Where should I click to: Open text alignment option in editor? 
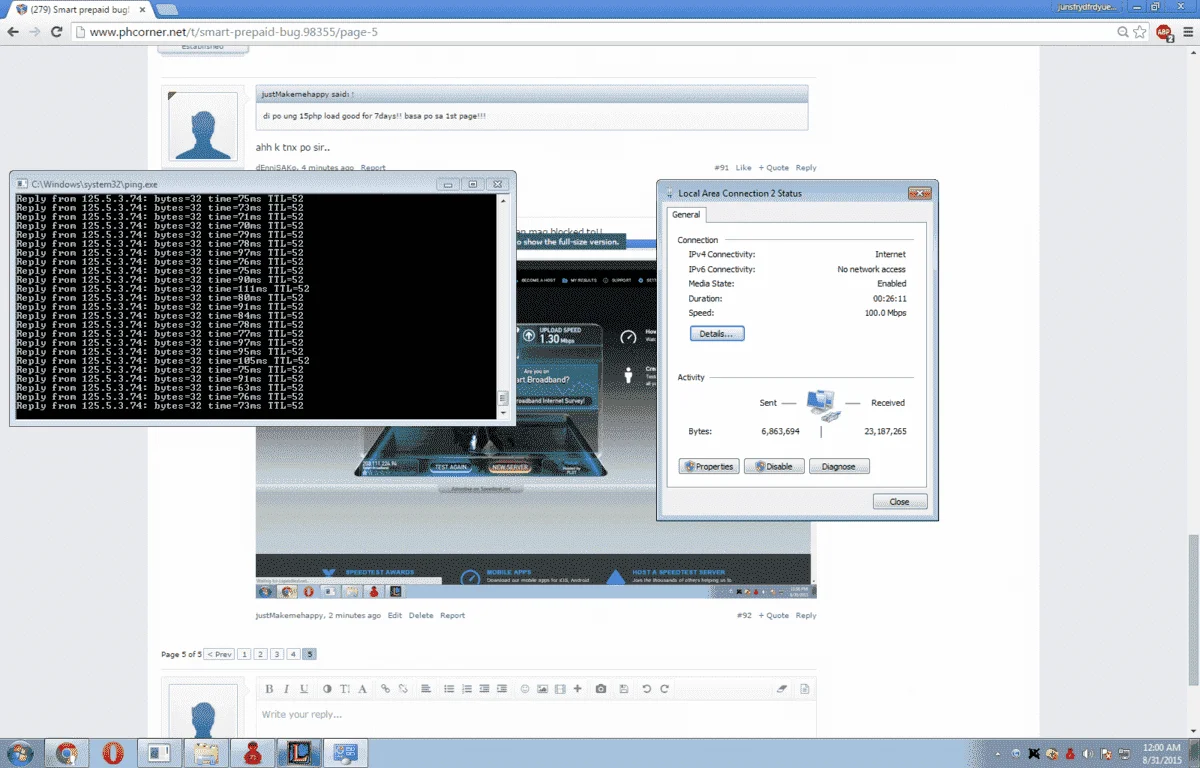point(426,689)
